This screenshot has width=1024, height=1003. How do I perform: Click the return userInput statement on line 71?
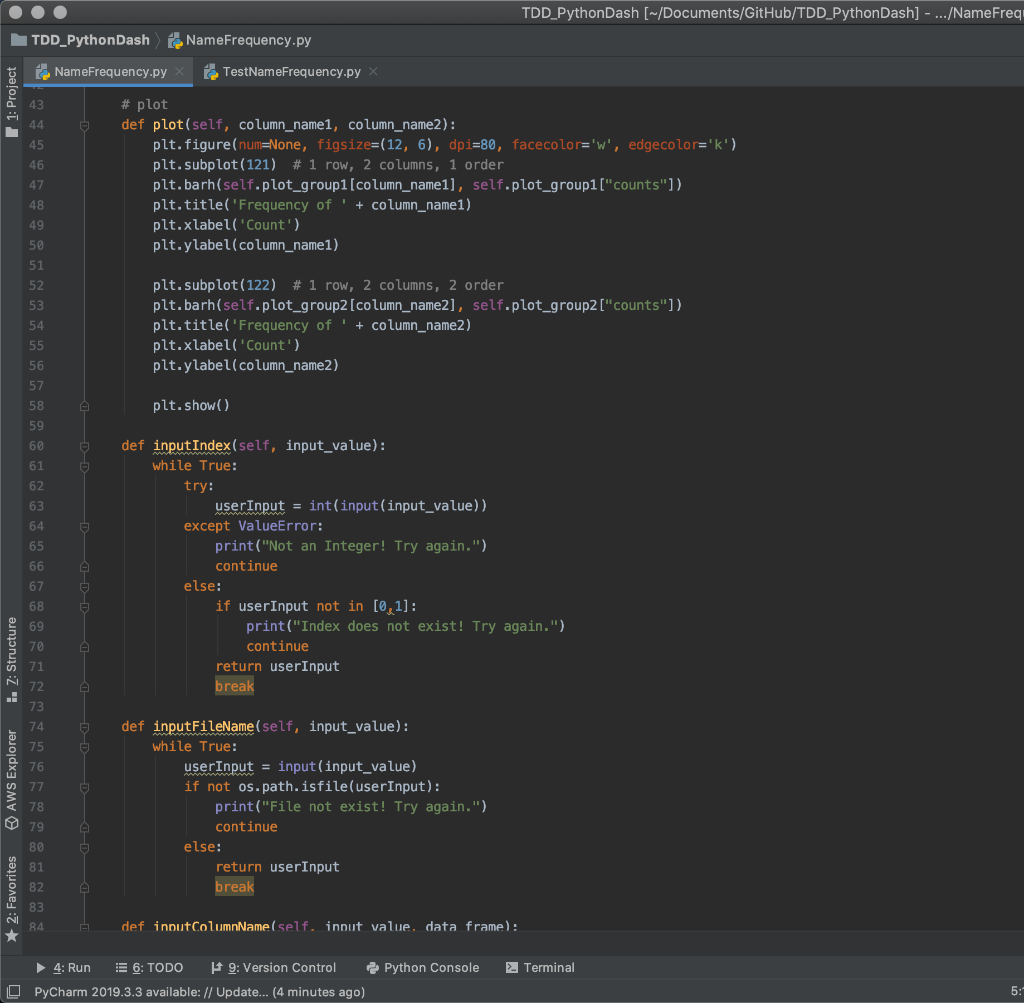tap(278, 667)
